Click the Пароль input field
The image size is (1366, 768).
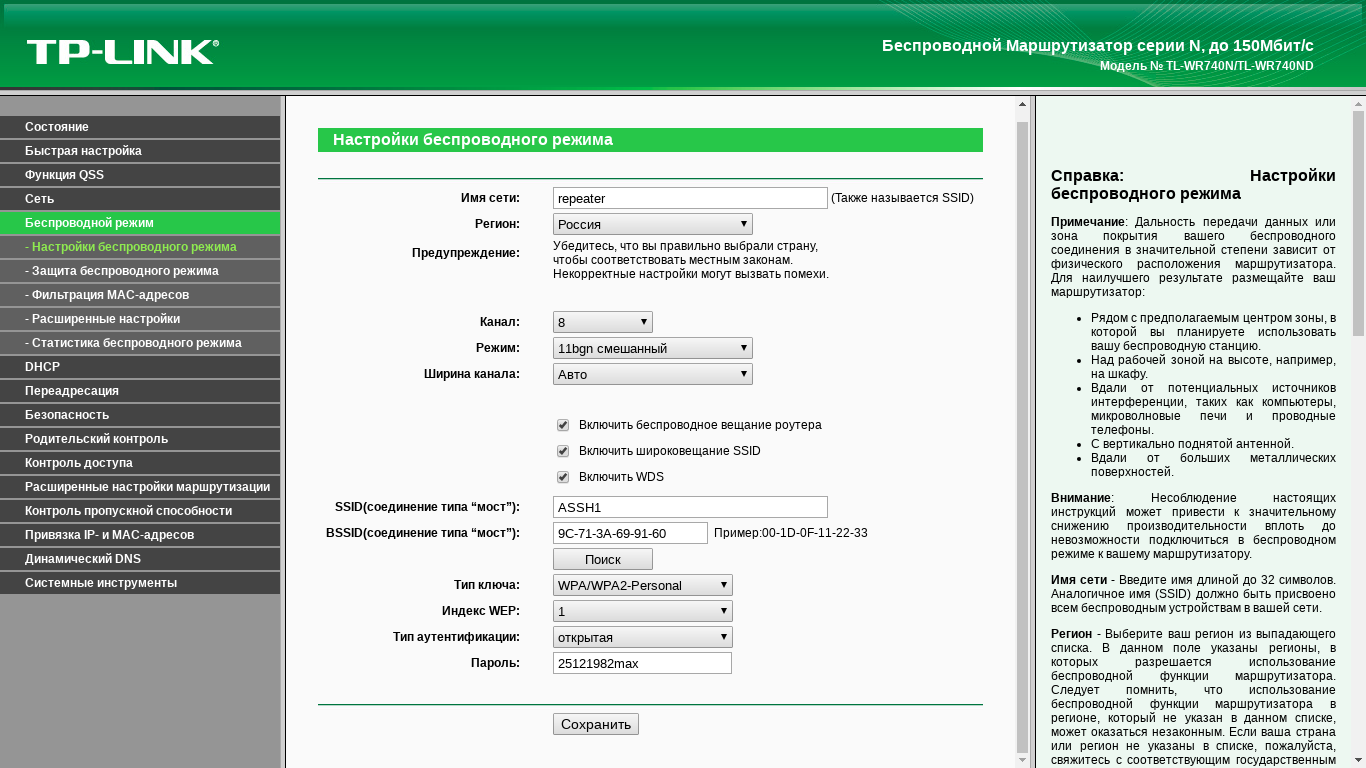point(642,663)
